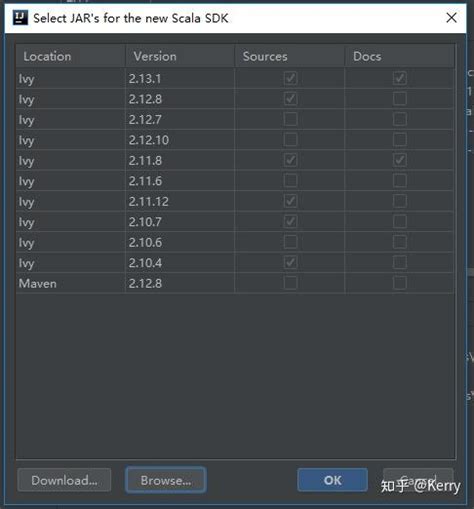Click the Browse... button
The width and height of the screenshot is (474, 509).
pos(166,480)
